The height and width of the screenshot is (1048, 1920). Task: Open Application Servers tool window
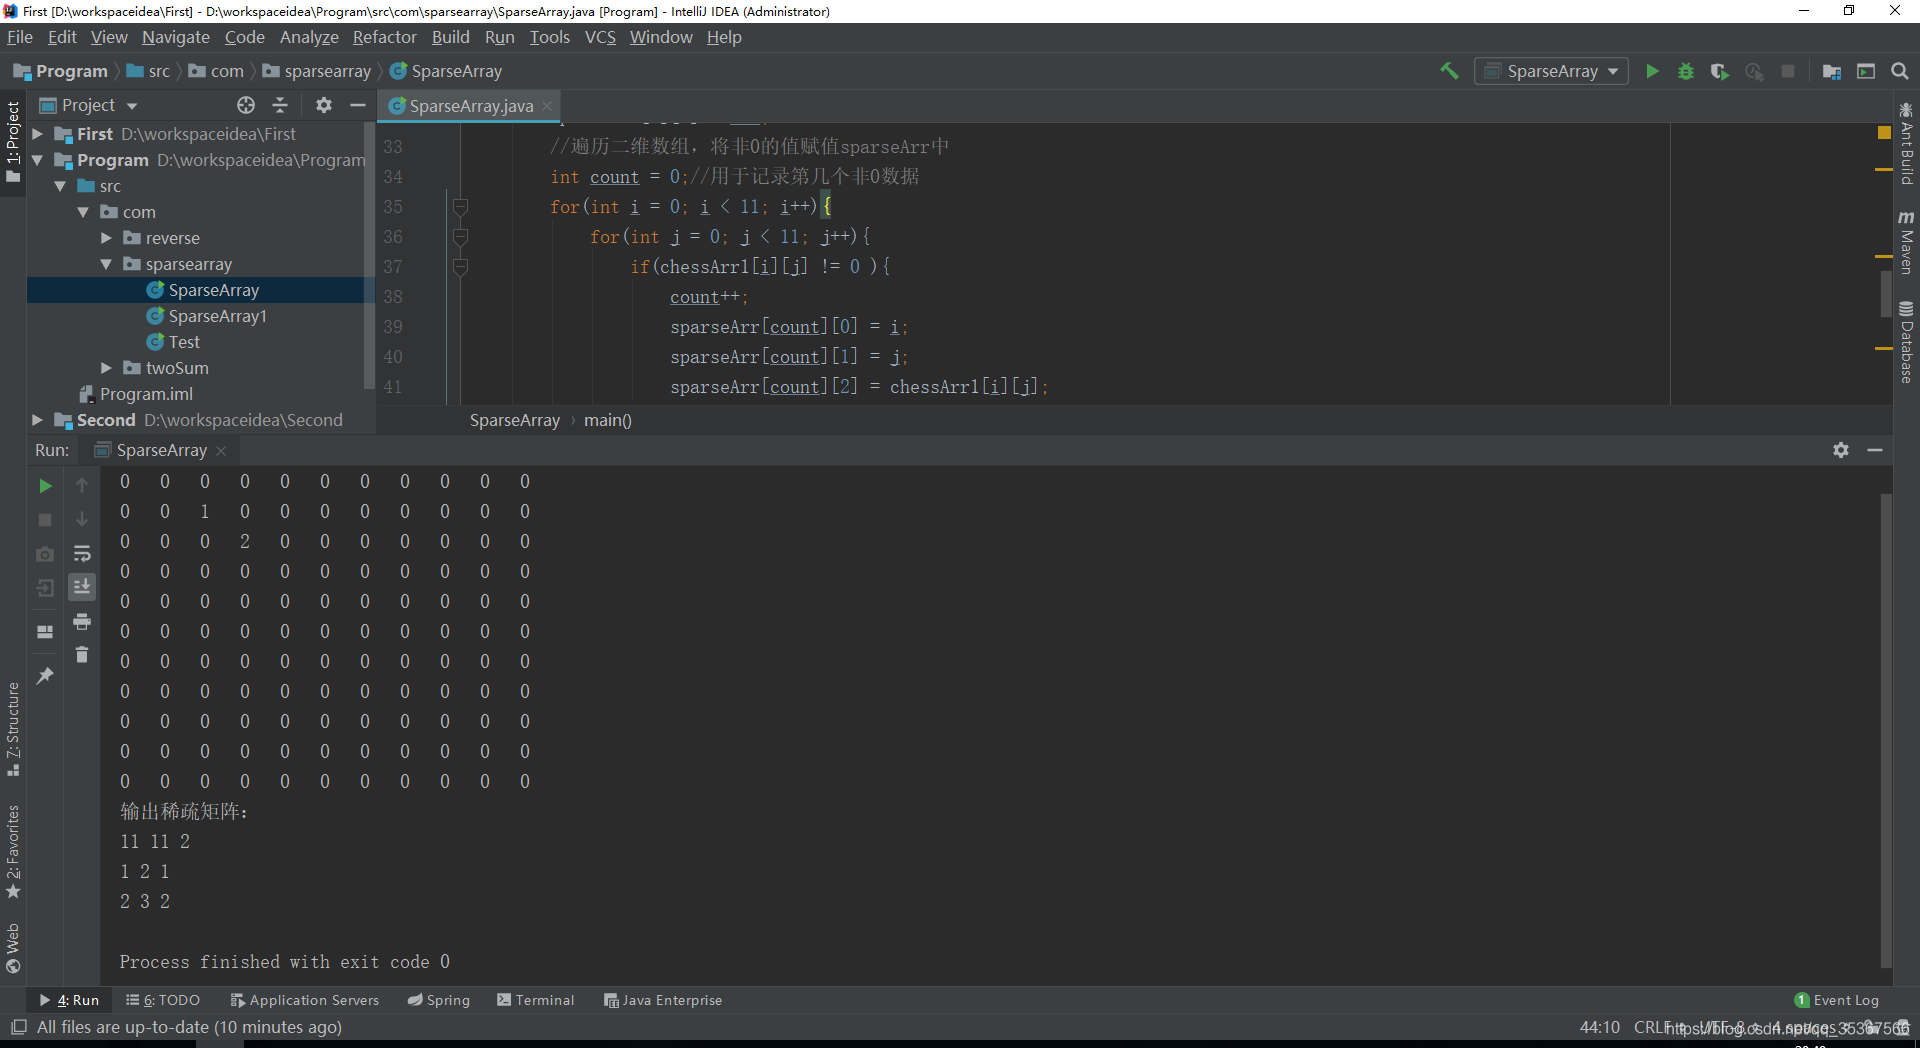coord(305,1000)
